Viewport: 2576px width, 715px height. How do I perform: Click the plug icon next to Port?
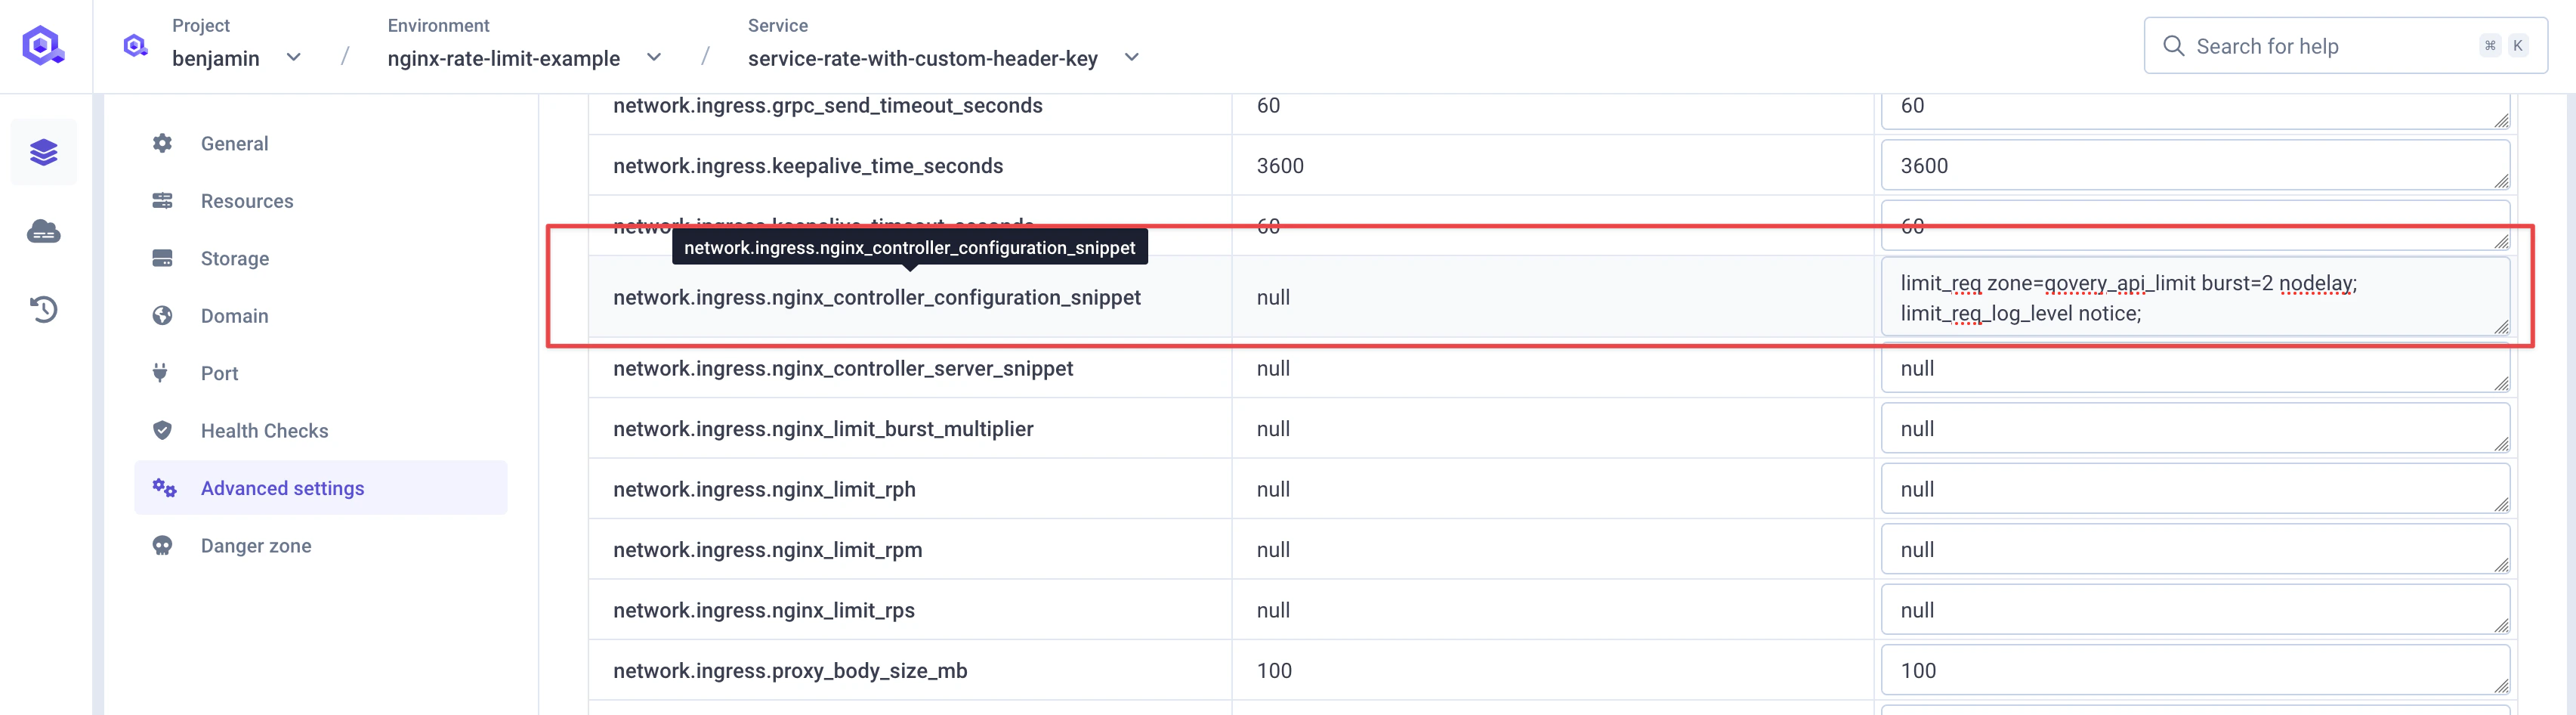163,373
